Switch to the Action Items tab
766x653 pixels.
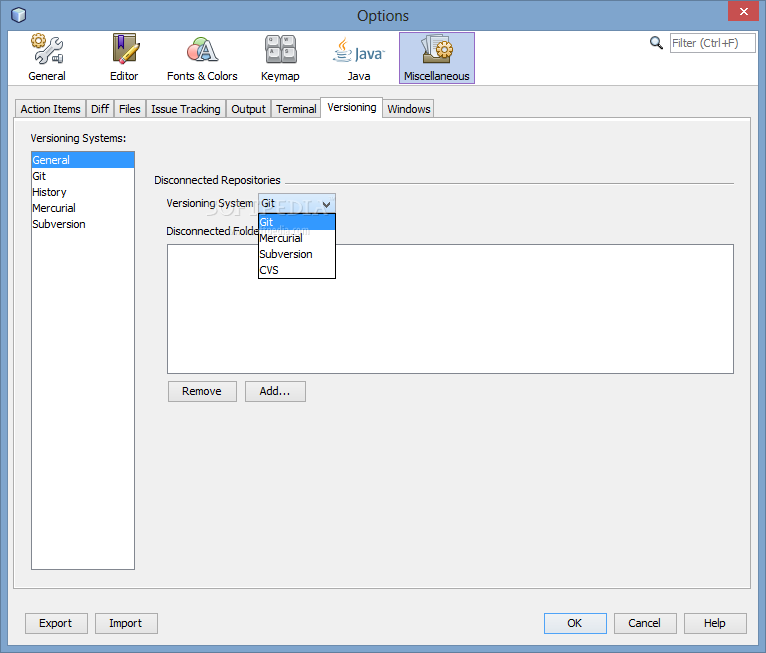coord(50,109)
